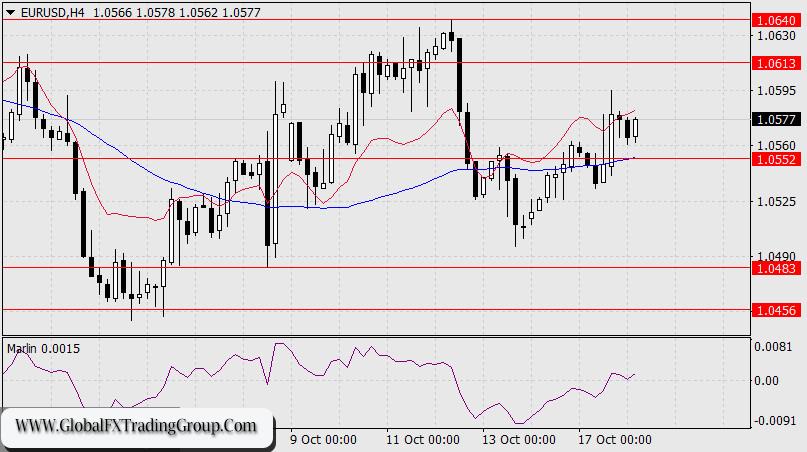
Task: Click the -0.0091 oscillator scale value
Action: (x=773, y=421)
